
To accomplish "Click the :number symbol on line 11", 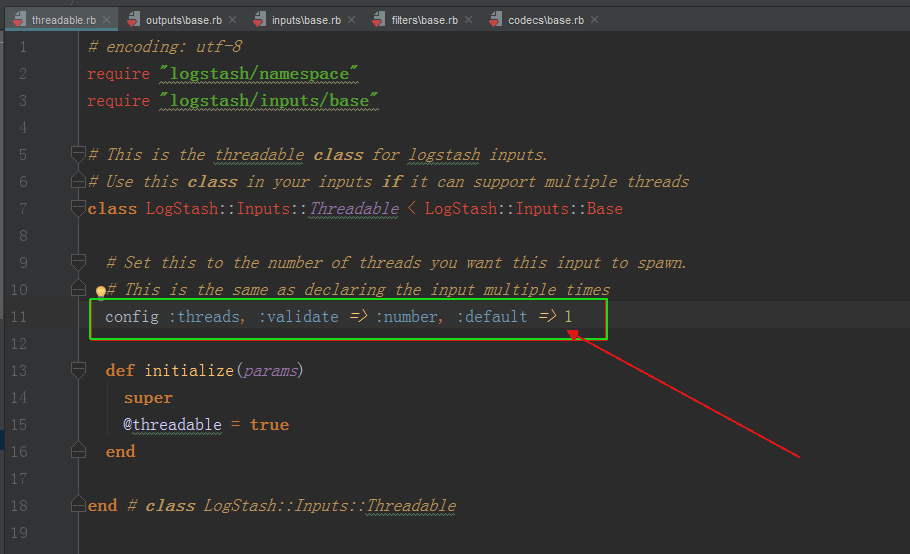I will click(407, 317).
